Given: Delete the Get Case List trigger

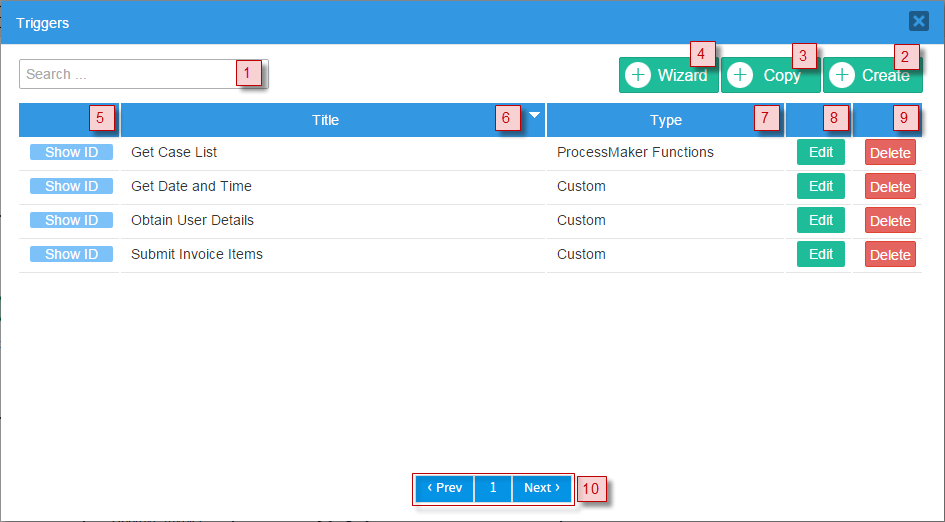Looking at the screenshot, I should coord(890,153).
